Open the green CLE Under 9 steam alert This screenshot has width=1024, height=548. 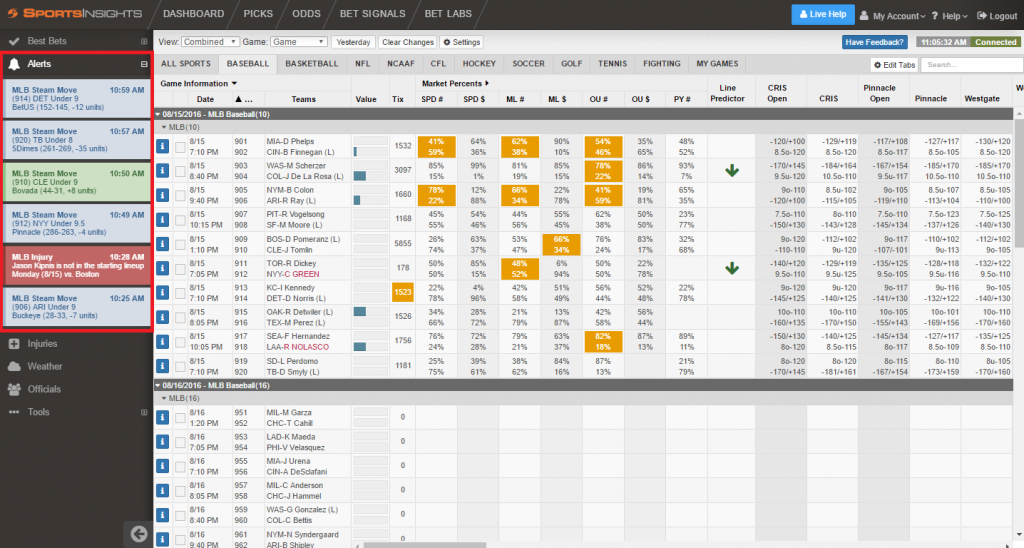pos(77,182)
